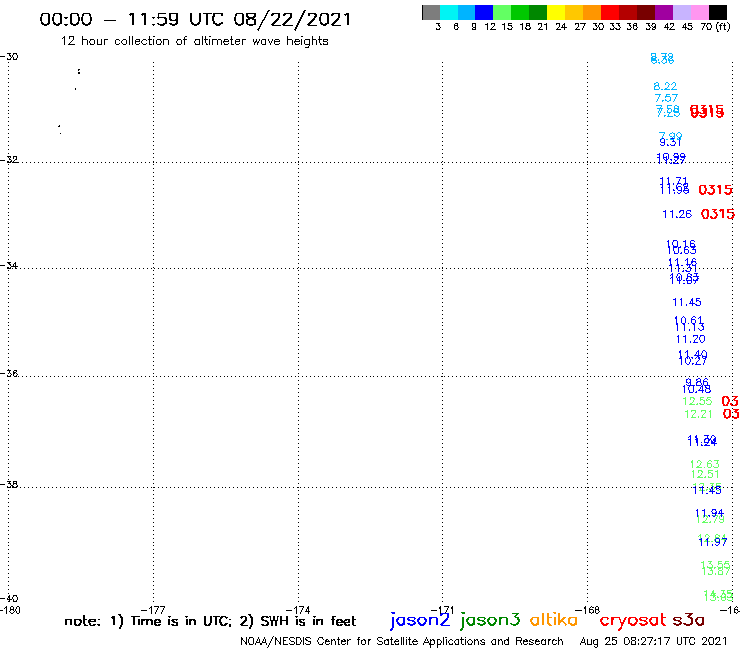Click the gray 3 ft legend swatch

coord(431,12)
